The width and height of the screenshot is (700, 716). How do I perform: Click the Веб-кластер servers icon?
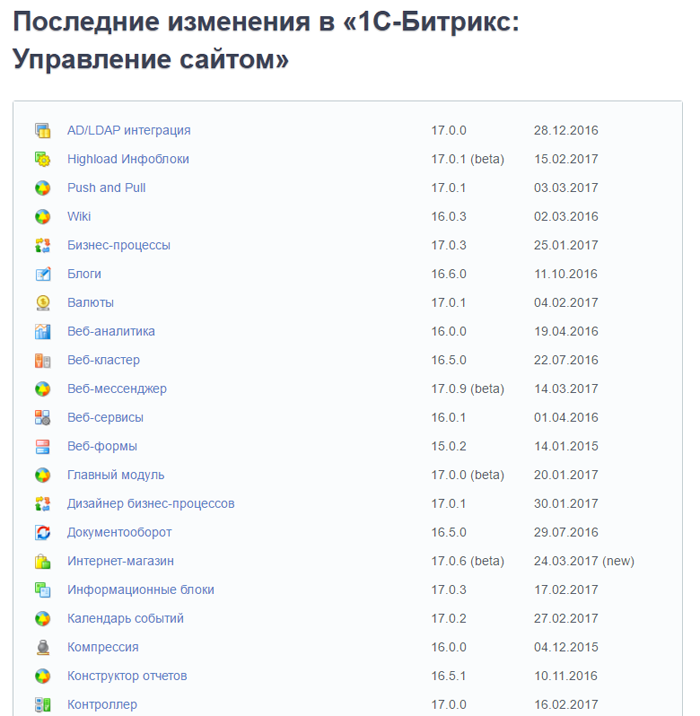(43, 361)
